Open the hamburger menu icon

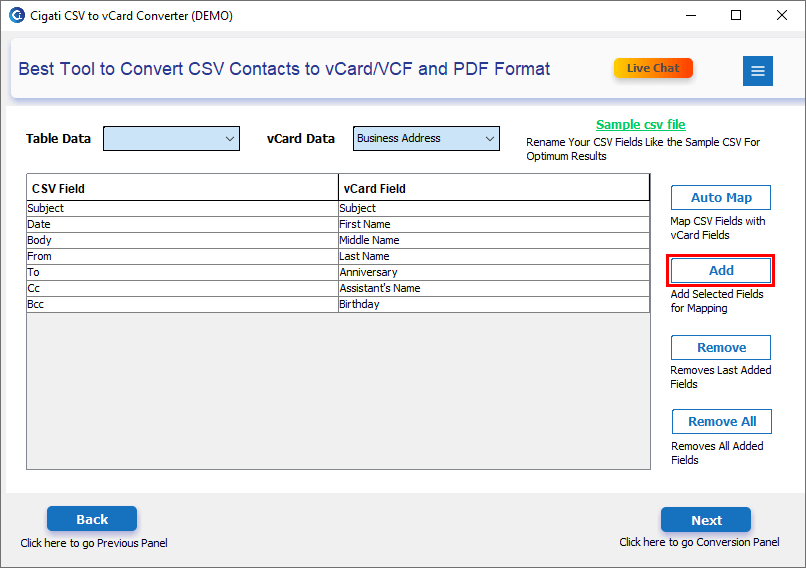[x=757, y=71]
